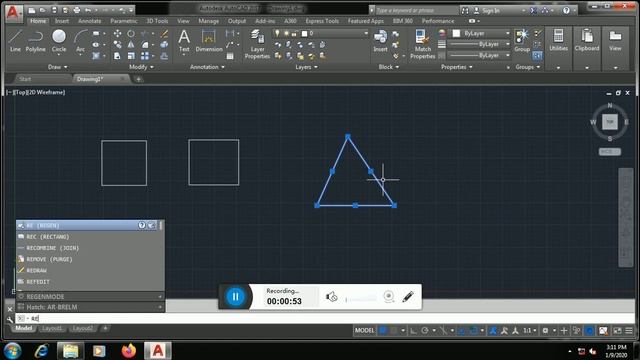The height and width of the screenshot is (360, 640).
Task: Toggle grid display in status bar
Action: (383, 330)
